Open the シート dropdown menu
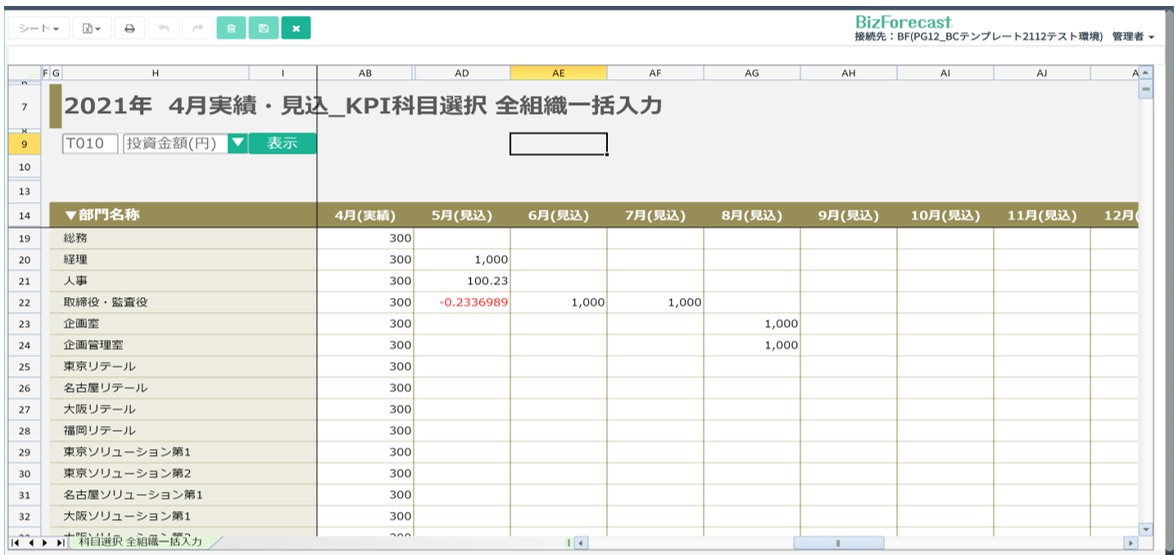Viewport: 1176px width, 555px height. tap(41, 29)
